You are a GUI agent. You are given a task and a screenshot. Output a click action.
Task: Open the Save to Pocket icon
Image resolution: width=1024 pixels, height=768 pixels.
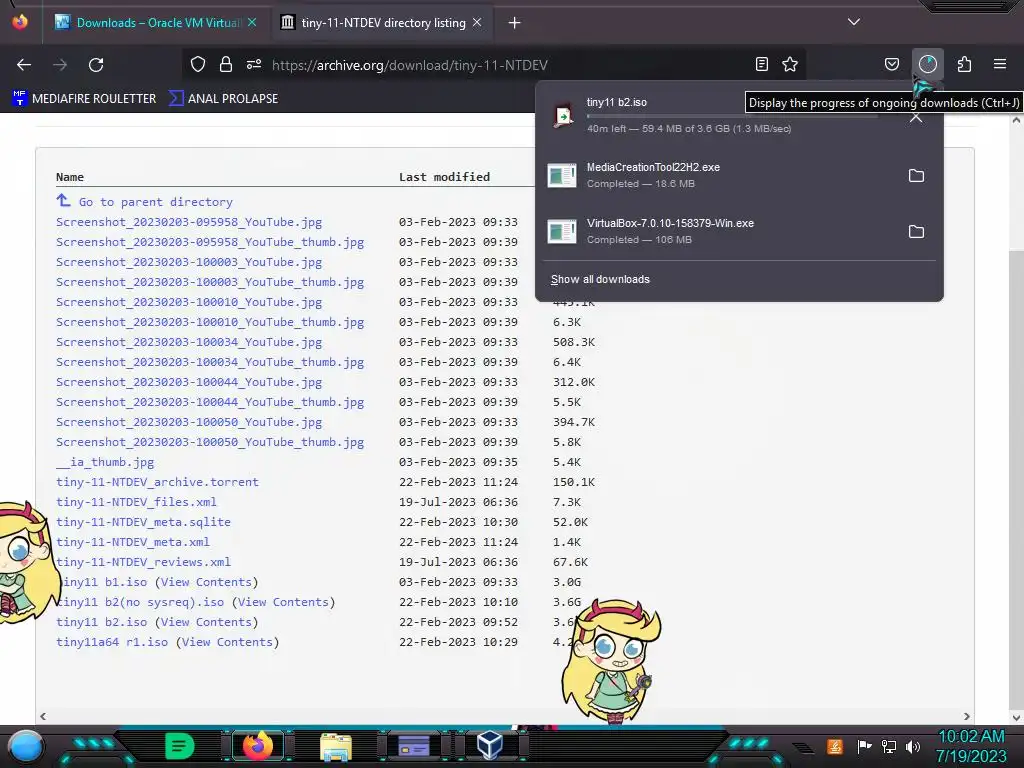tap(891, 64)
